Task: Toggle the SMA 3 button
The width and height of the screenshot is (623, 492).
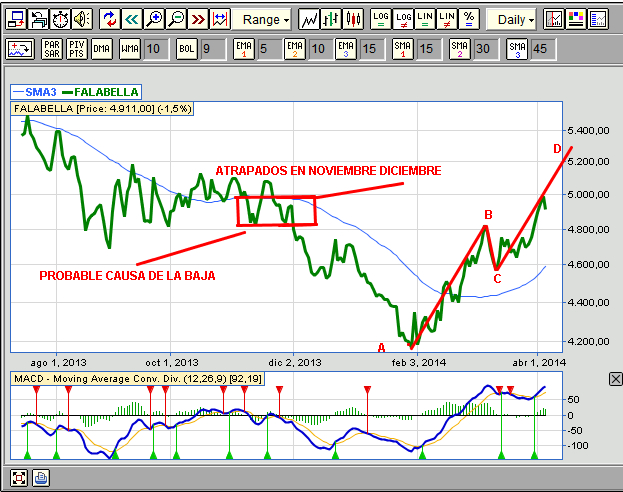Action: pyautogui.click(x=517, y=49)
